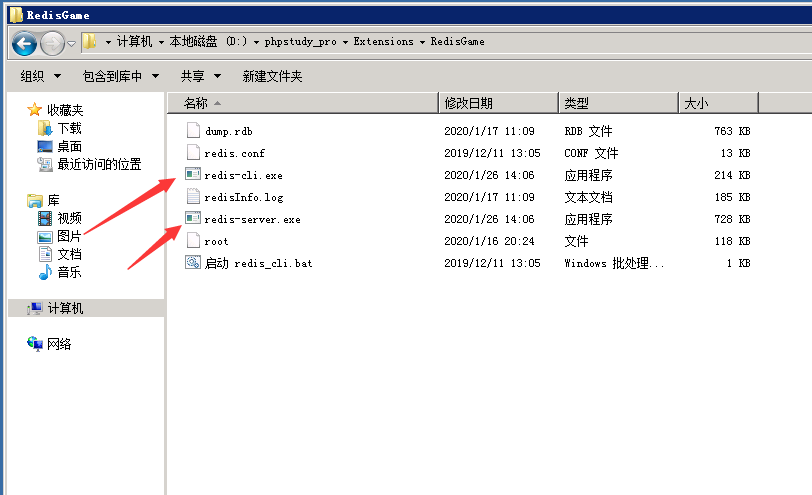Click the 下载 folder icon

click(x=45, y=128)
